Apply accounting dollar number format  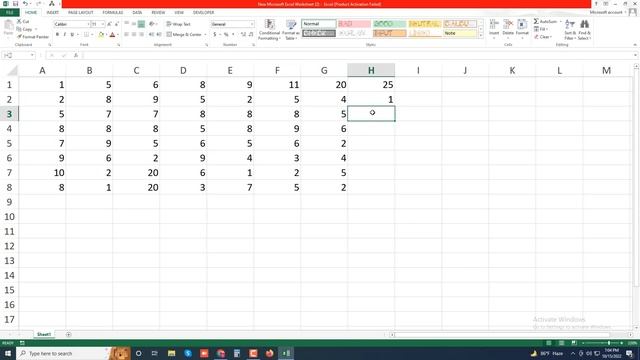click(x=215, y=35)
